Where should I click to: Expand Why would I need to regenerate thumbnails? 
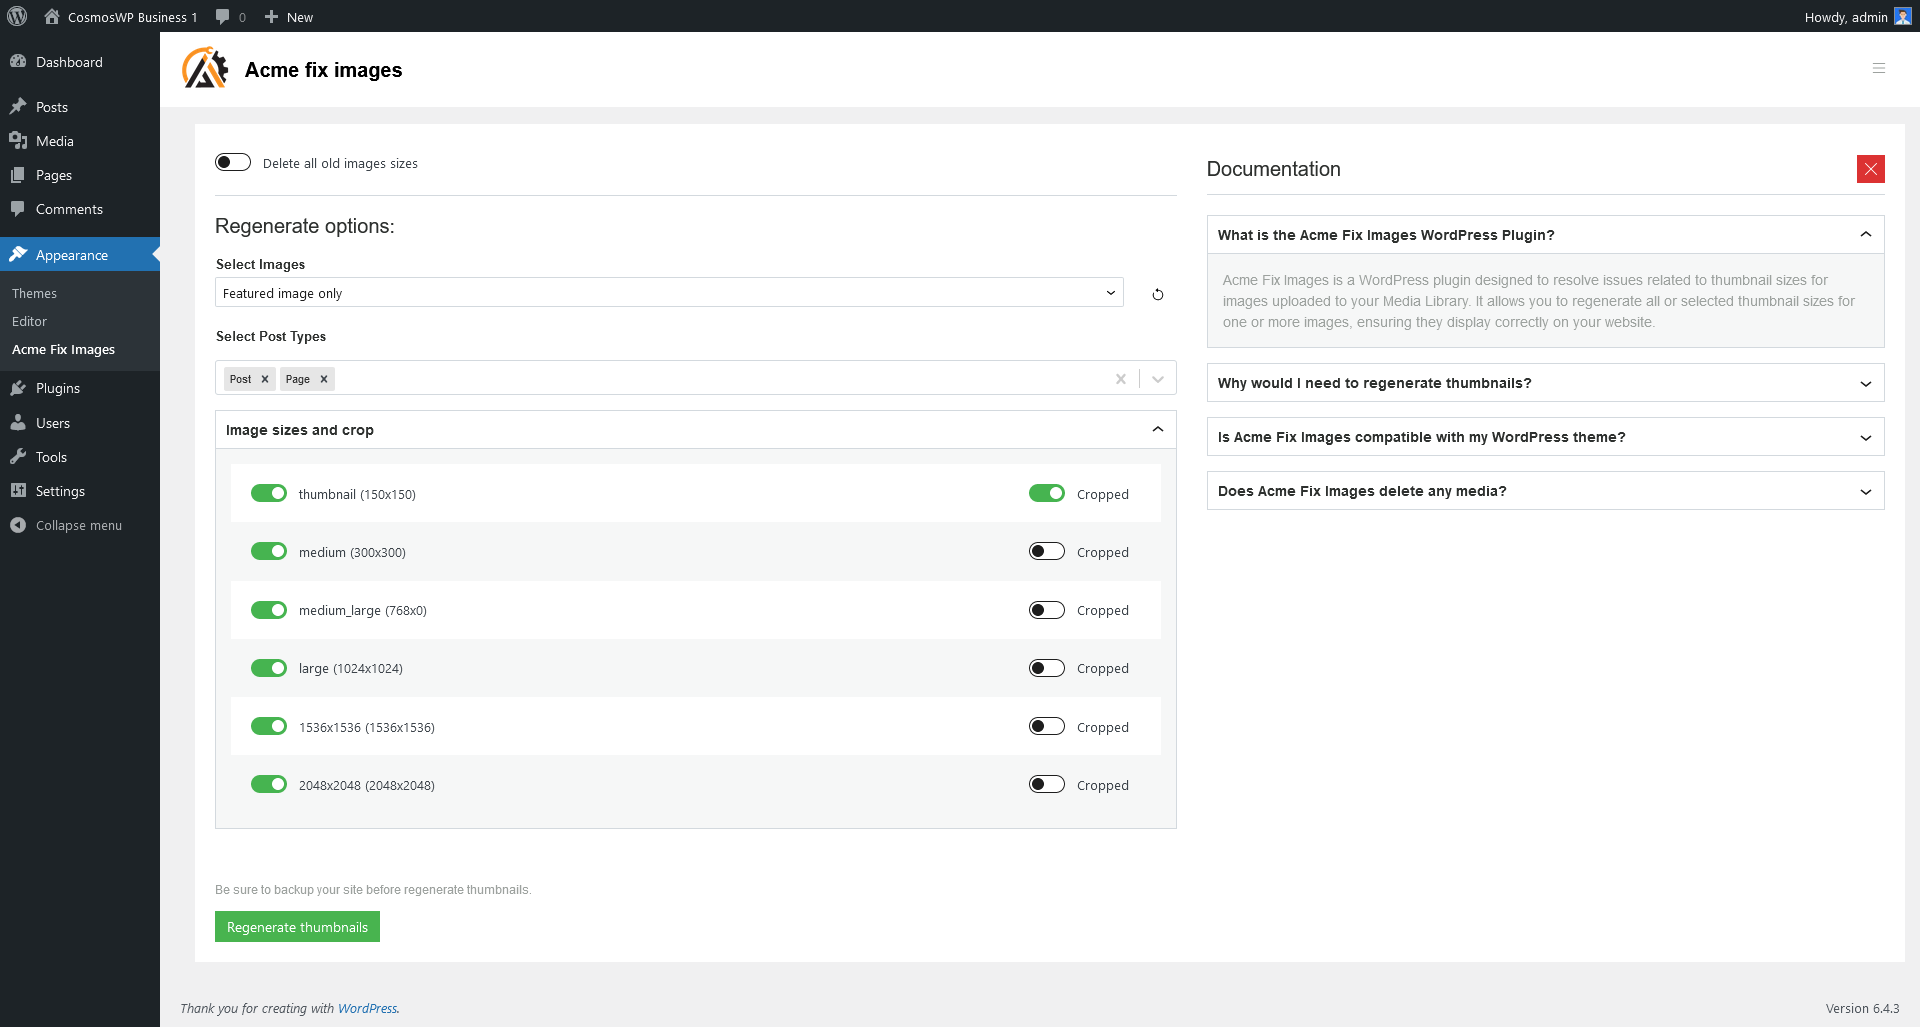(x=1545, y=383)
